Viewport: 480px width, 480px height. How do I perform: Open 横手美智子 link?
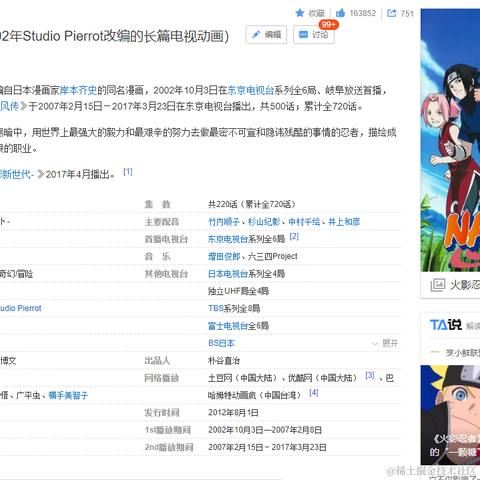click(x=68, y=395)
